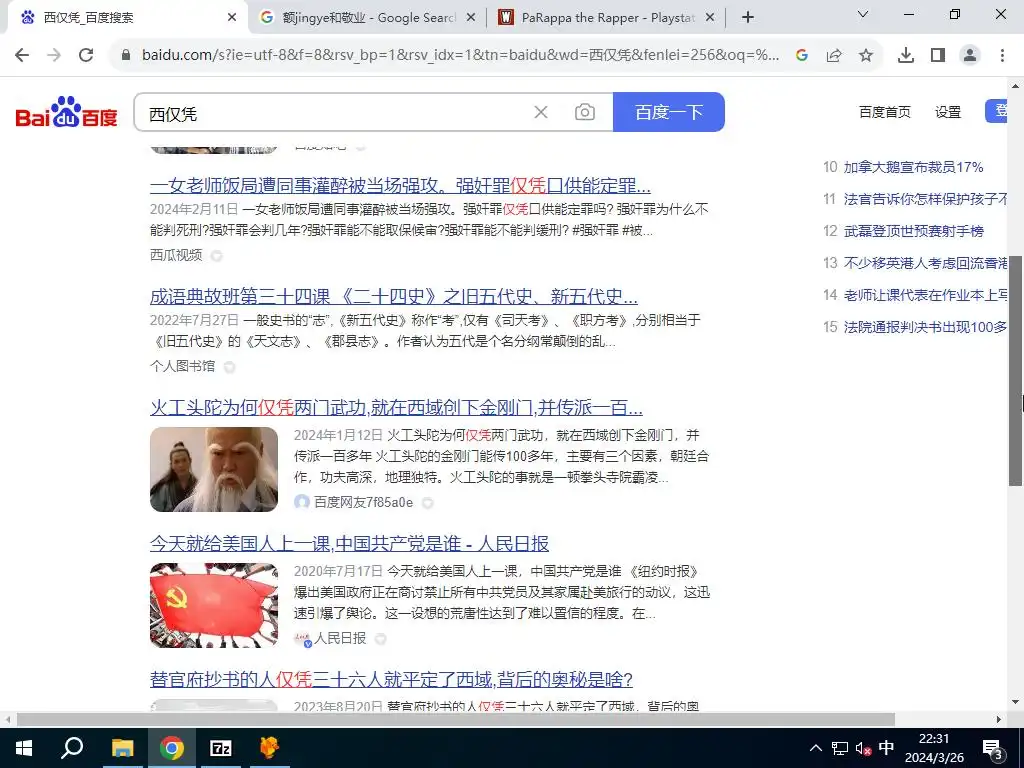Open Windows Start menu

pyautogui.click(x=24, y=748)
